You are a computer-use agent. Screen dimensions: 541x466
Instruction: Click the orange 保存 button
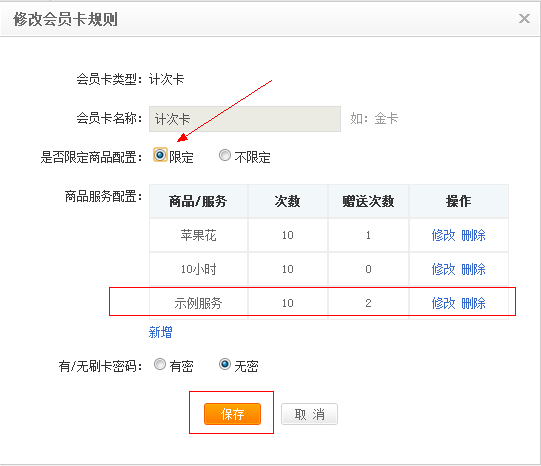pos(232,414)
